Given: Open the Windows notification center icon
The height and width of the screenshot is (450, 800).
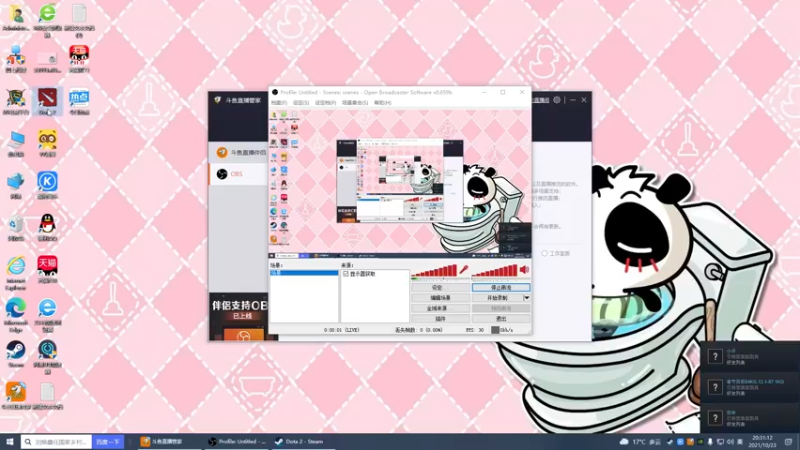Looking at the screenshot, I should [x=788, y=442].
